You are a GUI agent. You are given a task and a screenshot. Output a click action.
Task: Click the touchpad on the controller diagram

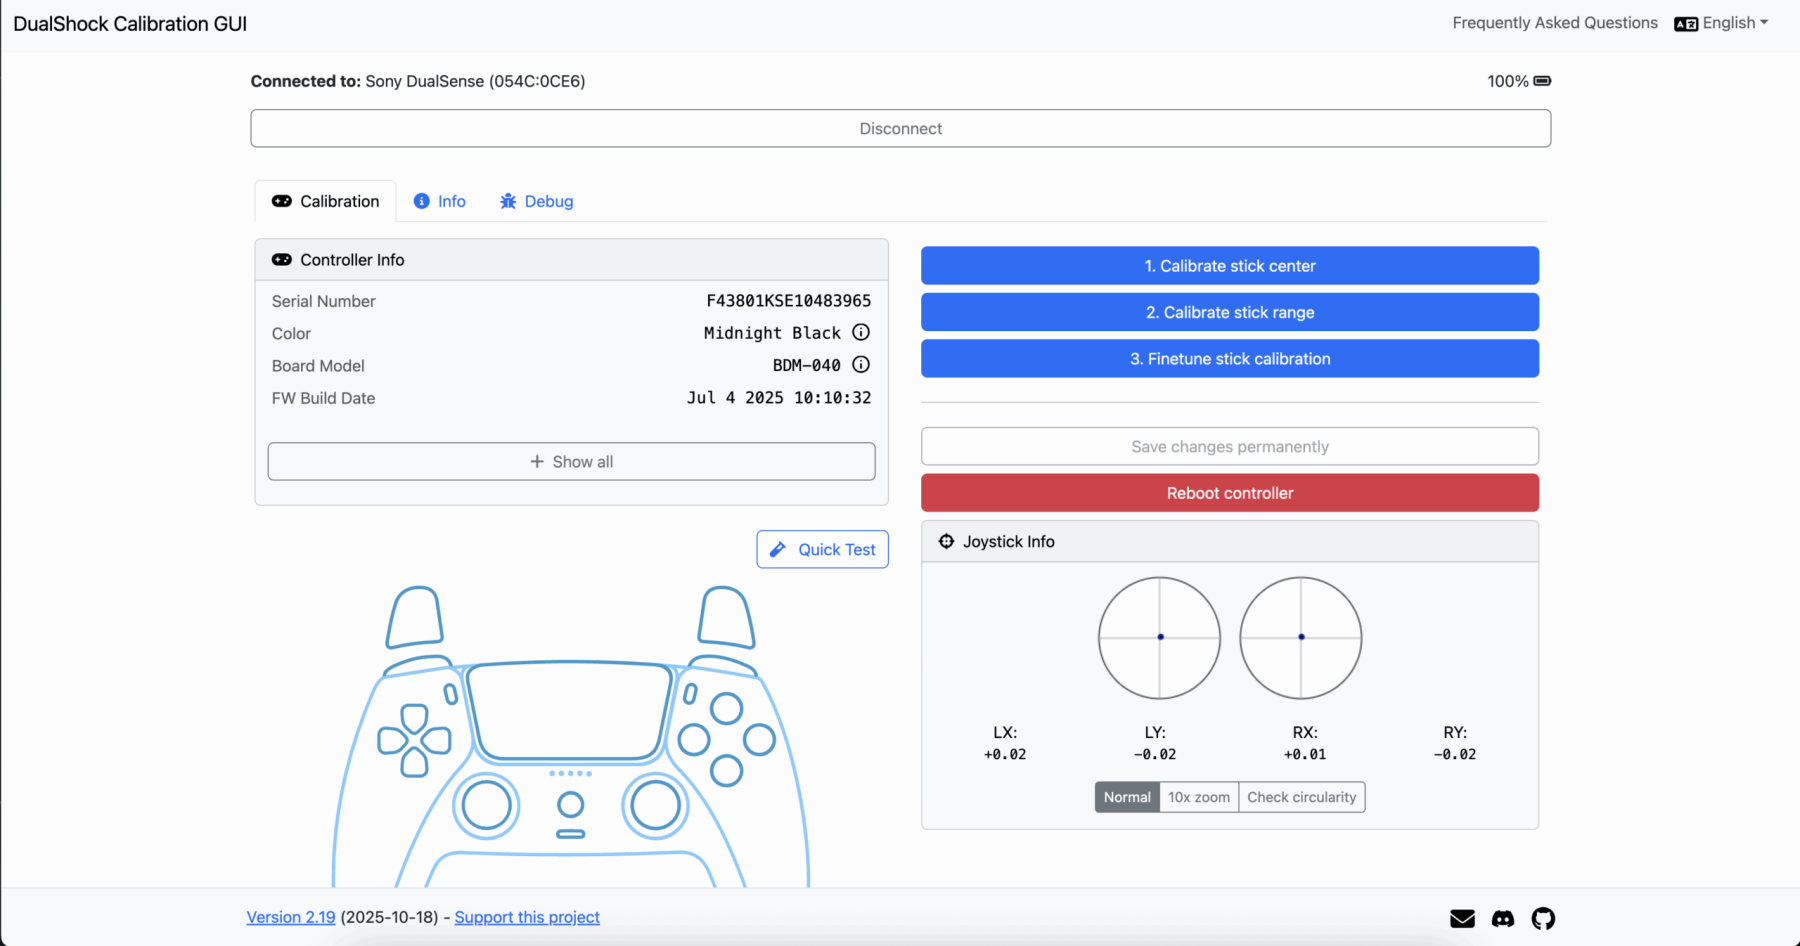point(569,712)
